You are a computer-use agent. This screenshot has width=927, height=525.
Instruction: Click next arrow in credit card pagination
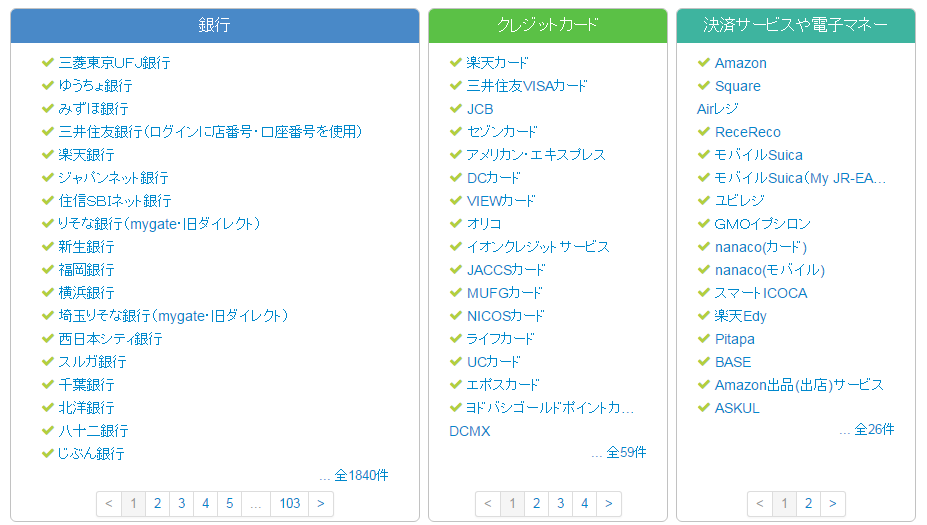(608, 504)
